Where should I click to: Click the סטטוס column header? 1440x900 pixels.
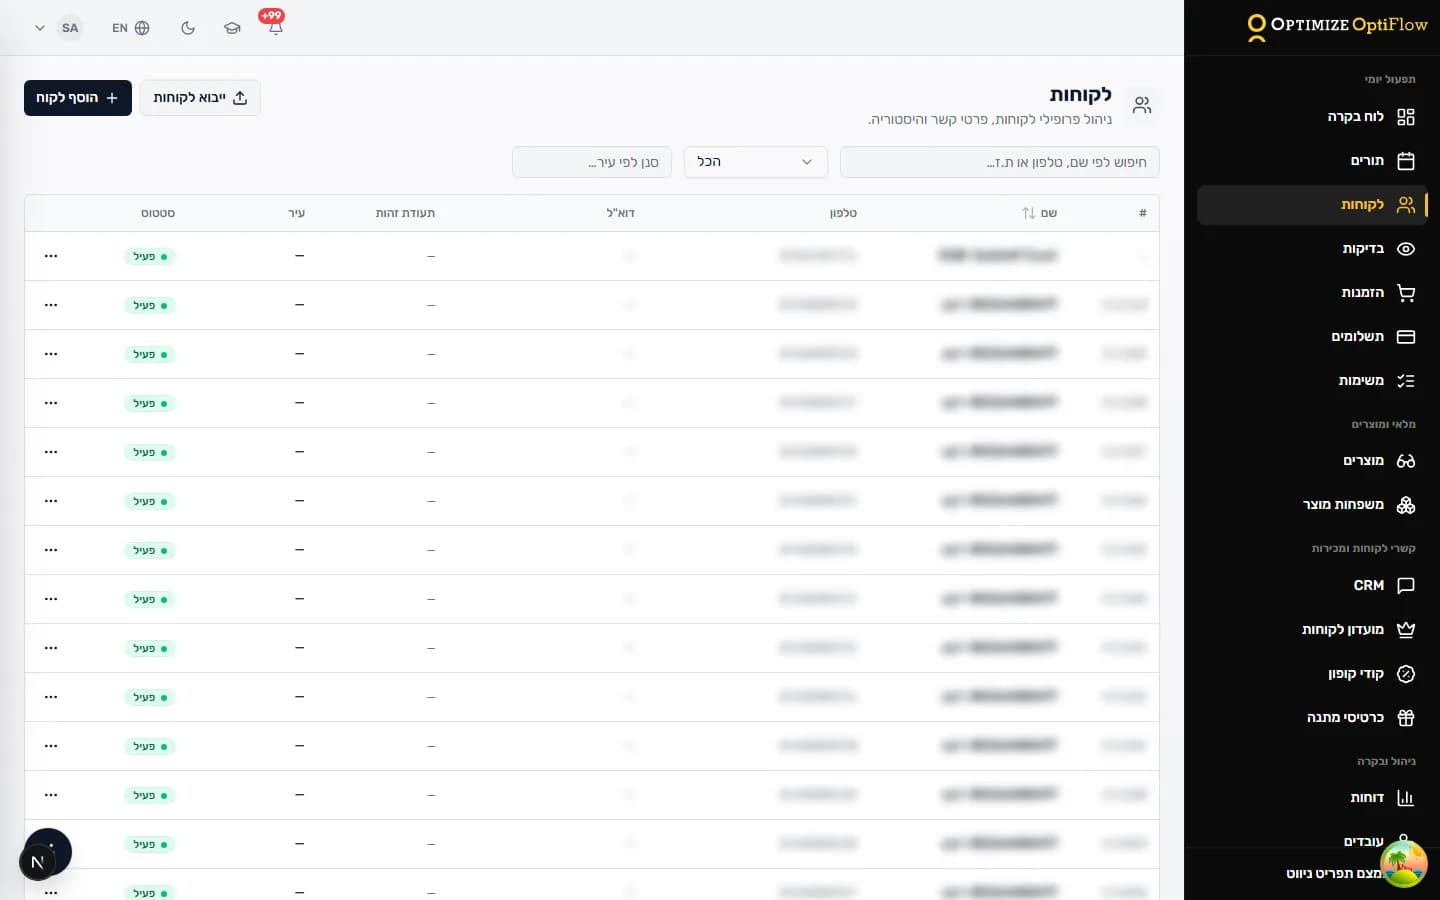pyautogui.click(x=158, y=213)
